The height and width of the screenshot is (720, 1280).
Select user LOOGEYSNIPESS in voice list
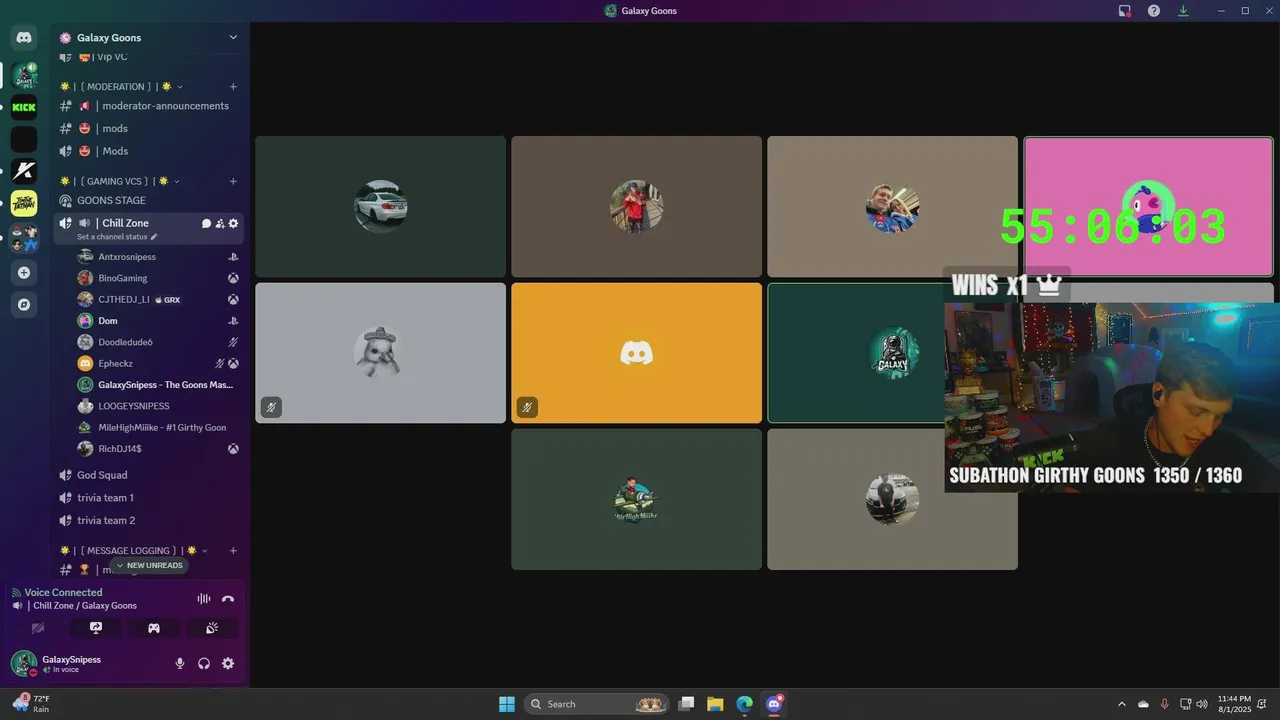coord(157,406)
